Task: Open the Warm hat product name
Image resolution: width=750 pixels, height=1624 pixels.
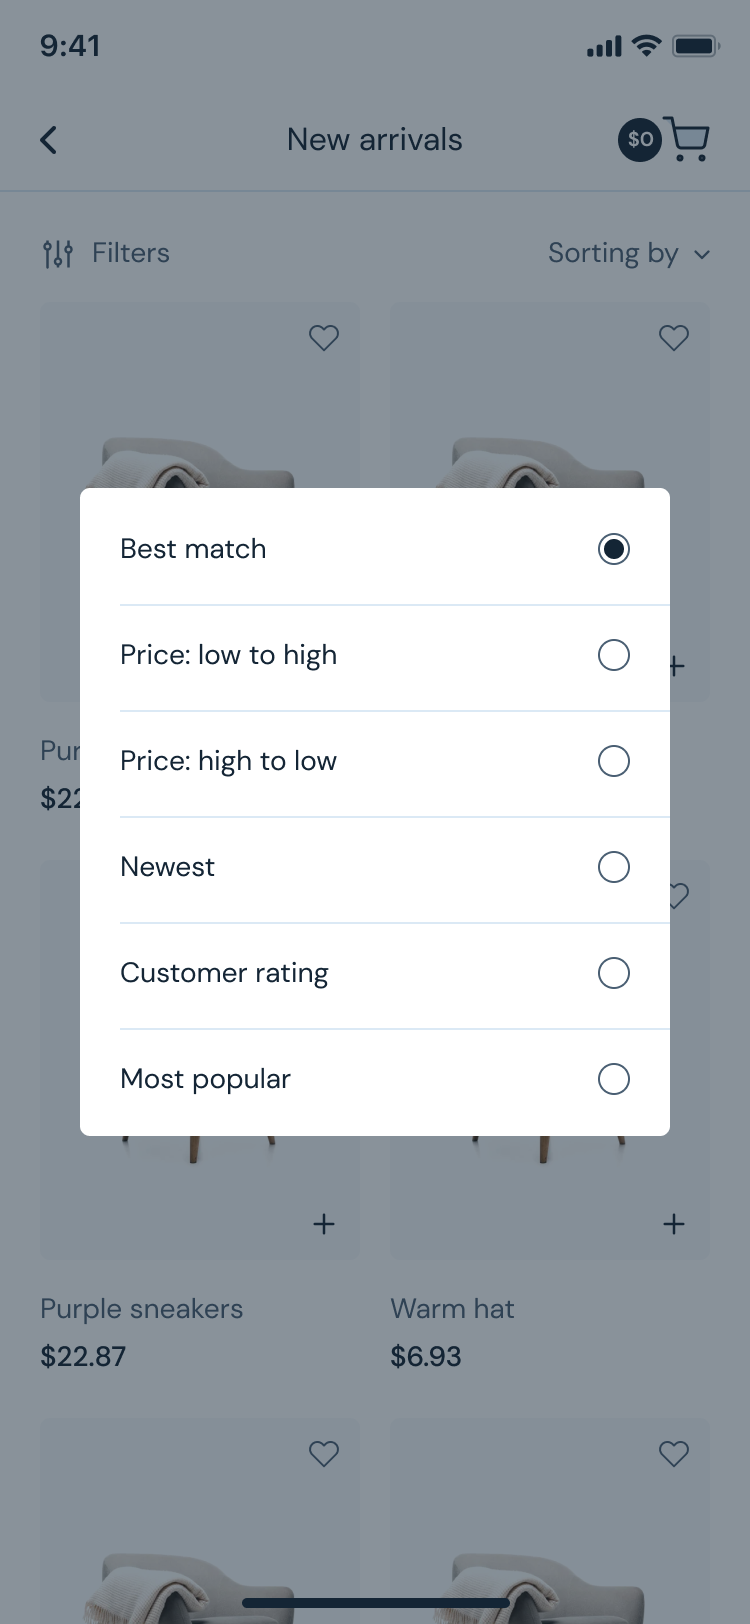Action: tap(452, 1309)
